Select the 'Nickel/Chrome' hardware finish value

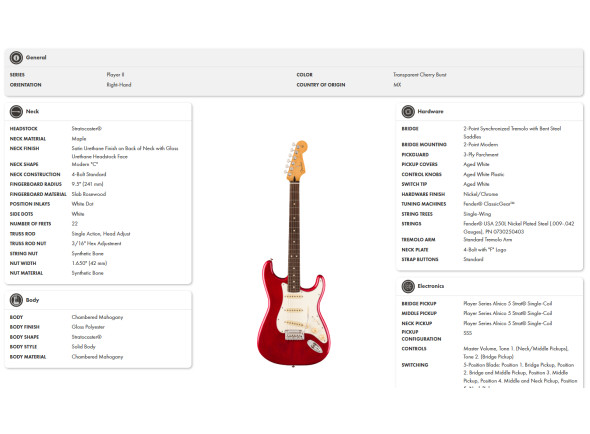(481, 194)
